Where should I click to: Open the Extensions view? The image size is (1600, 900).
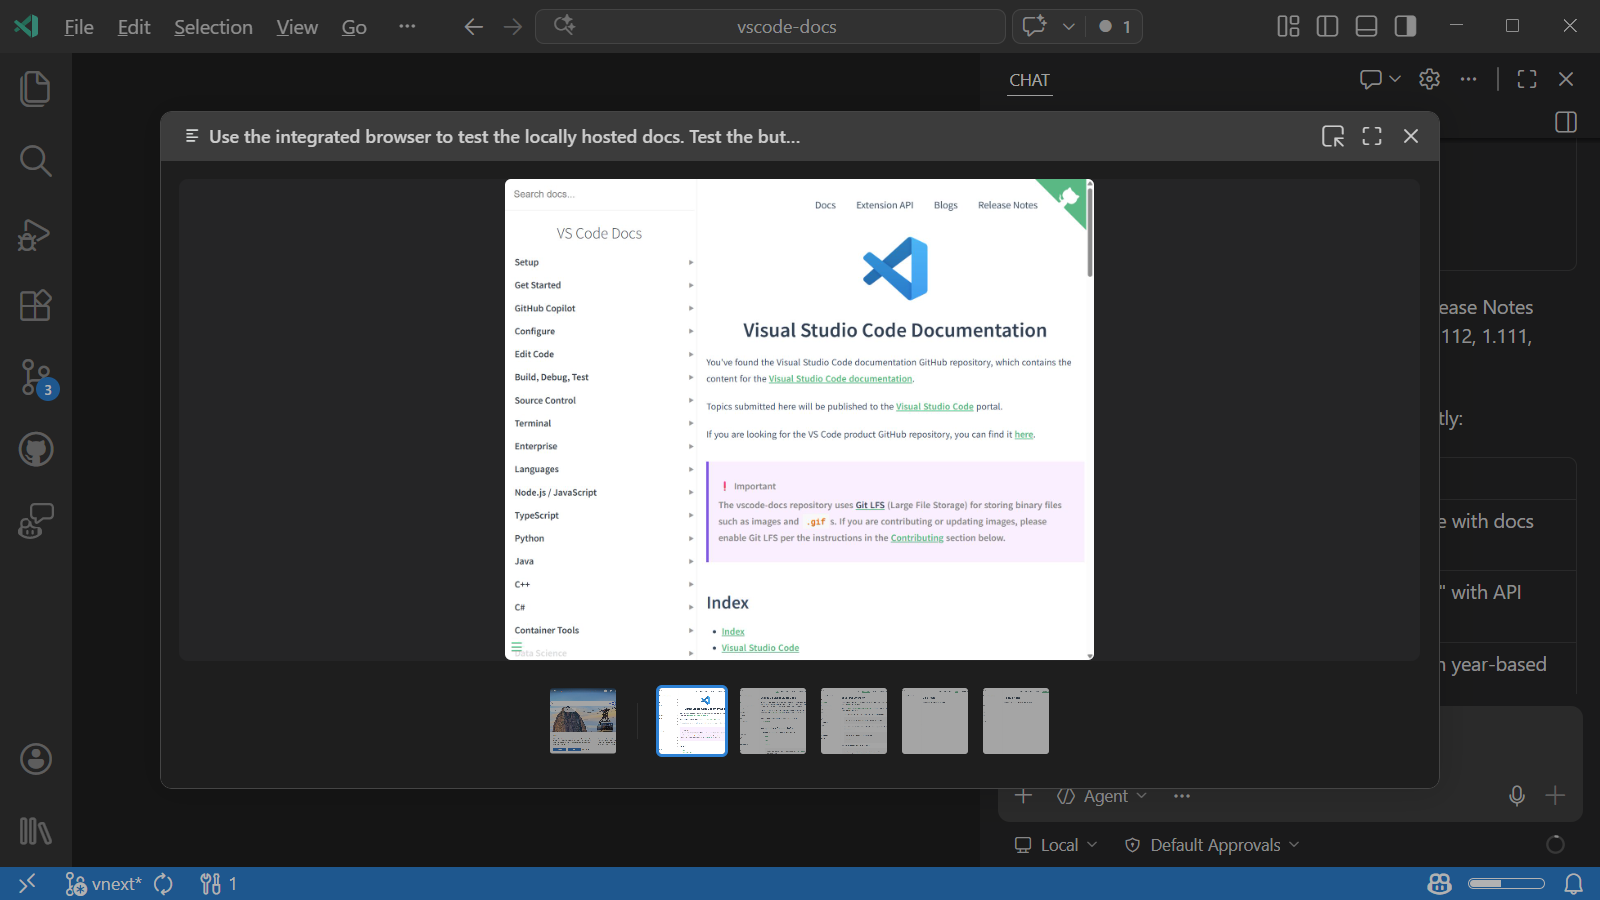click(x=36, y=306)
